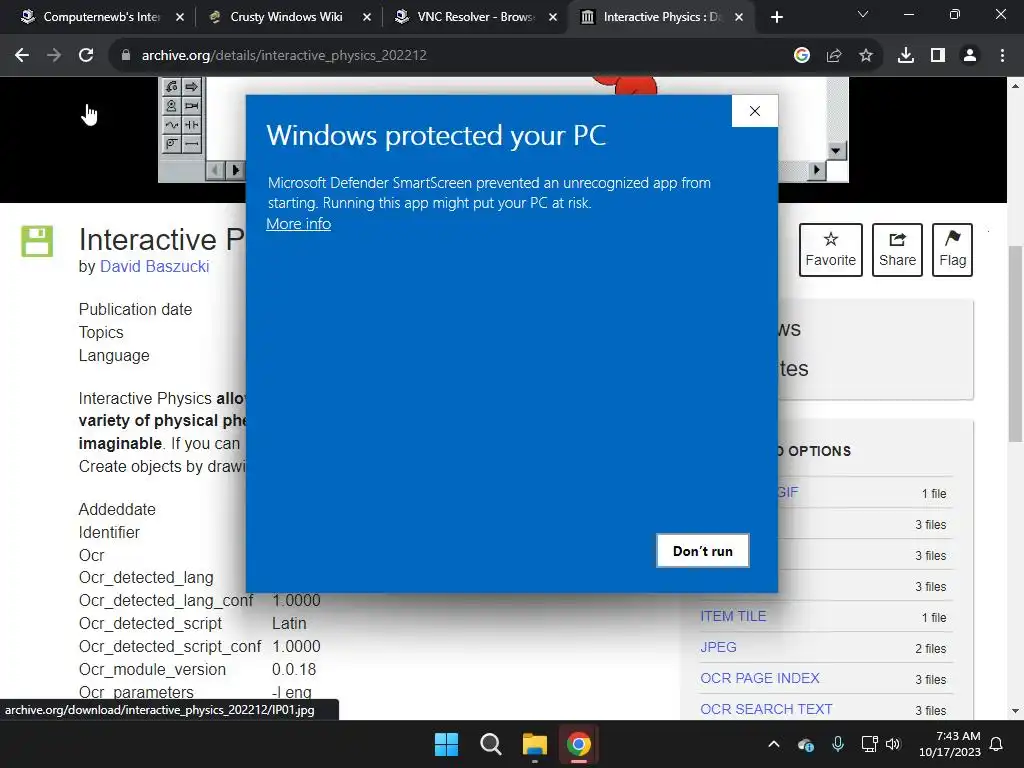Expand the hidden system tray icons
The width and height of the screenshot is (1024, 768).
(x=774, y=744)
